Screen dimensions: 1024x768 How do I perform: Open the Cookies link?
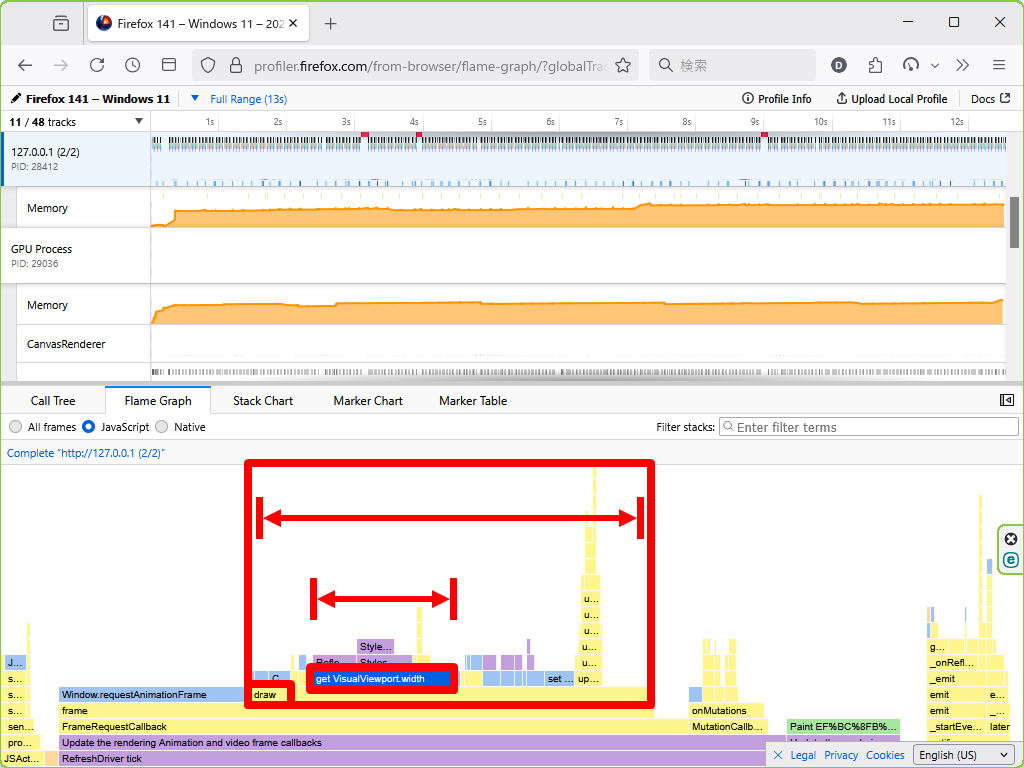tap(885, 755)
